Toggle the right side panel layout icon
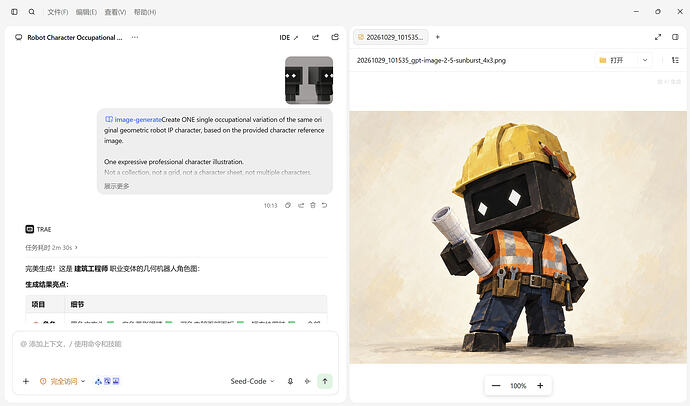 coord(675,37)
